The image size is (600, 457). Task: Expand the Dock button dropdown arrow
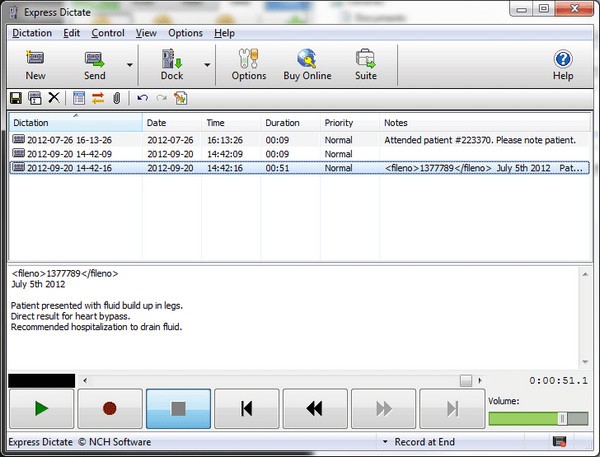(207, 65)
